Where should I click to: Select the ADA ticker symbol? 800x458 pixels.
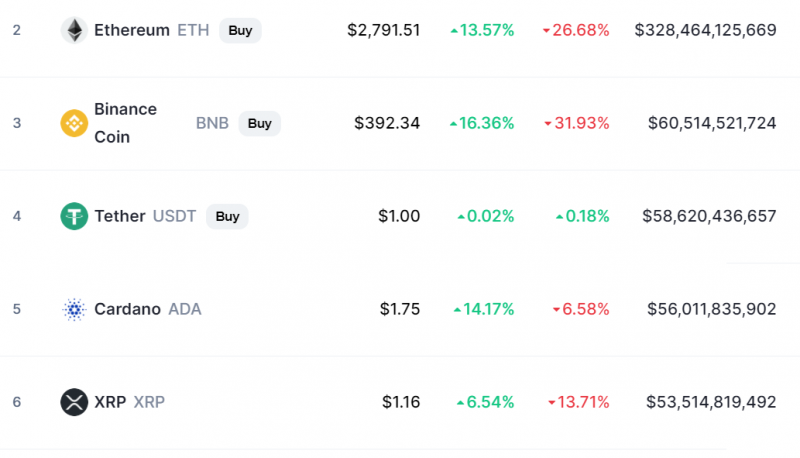[185, 309]
